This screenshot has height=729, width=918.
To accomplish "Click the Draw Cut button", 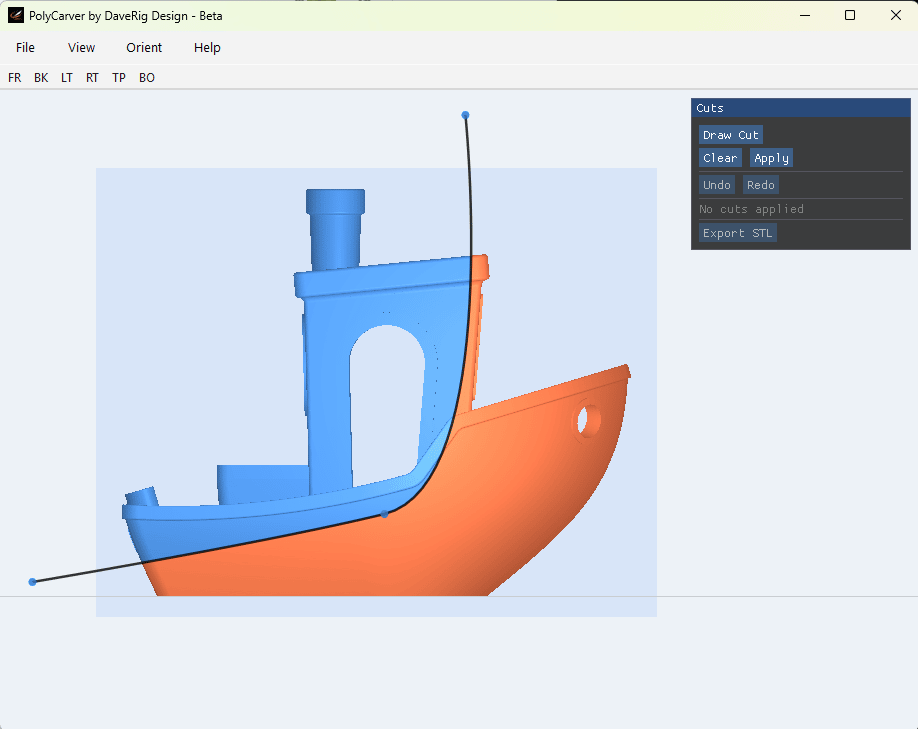I will coord(731,135).
